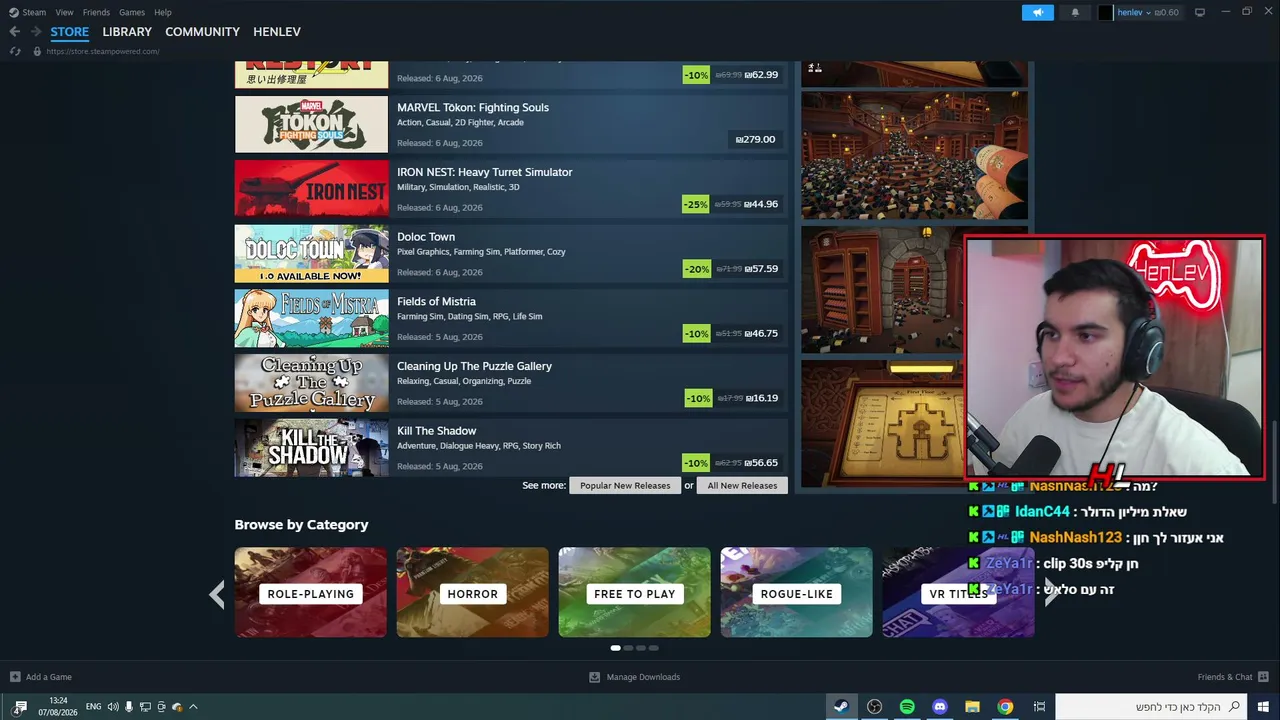Switch to the STORE tab
Viewport: 1280px width, 720px height.
pyautogui.click(x=70, y=32)
